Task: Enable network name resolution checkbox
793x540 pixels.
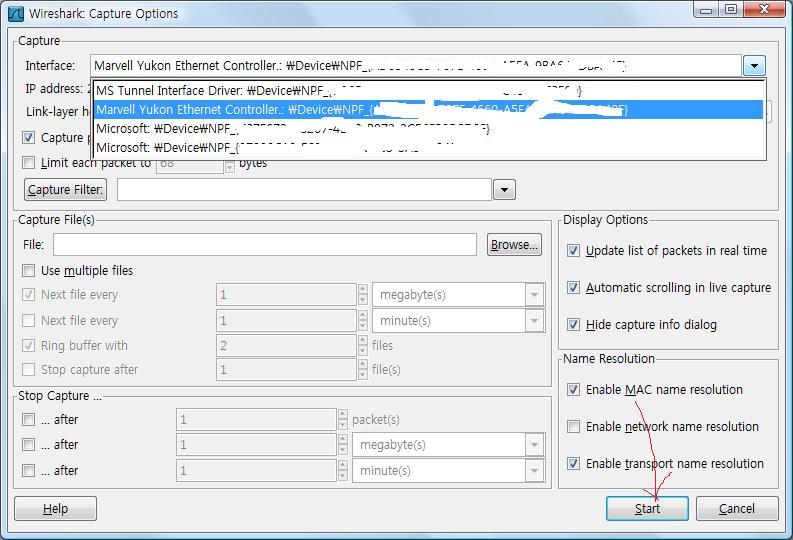Action: click(x=573, y=427)
